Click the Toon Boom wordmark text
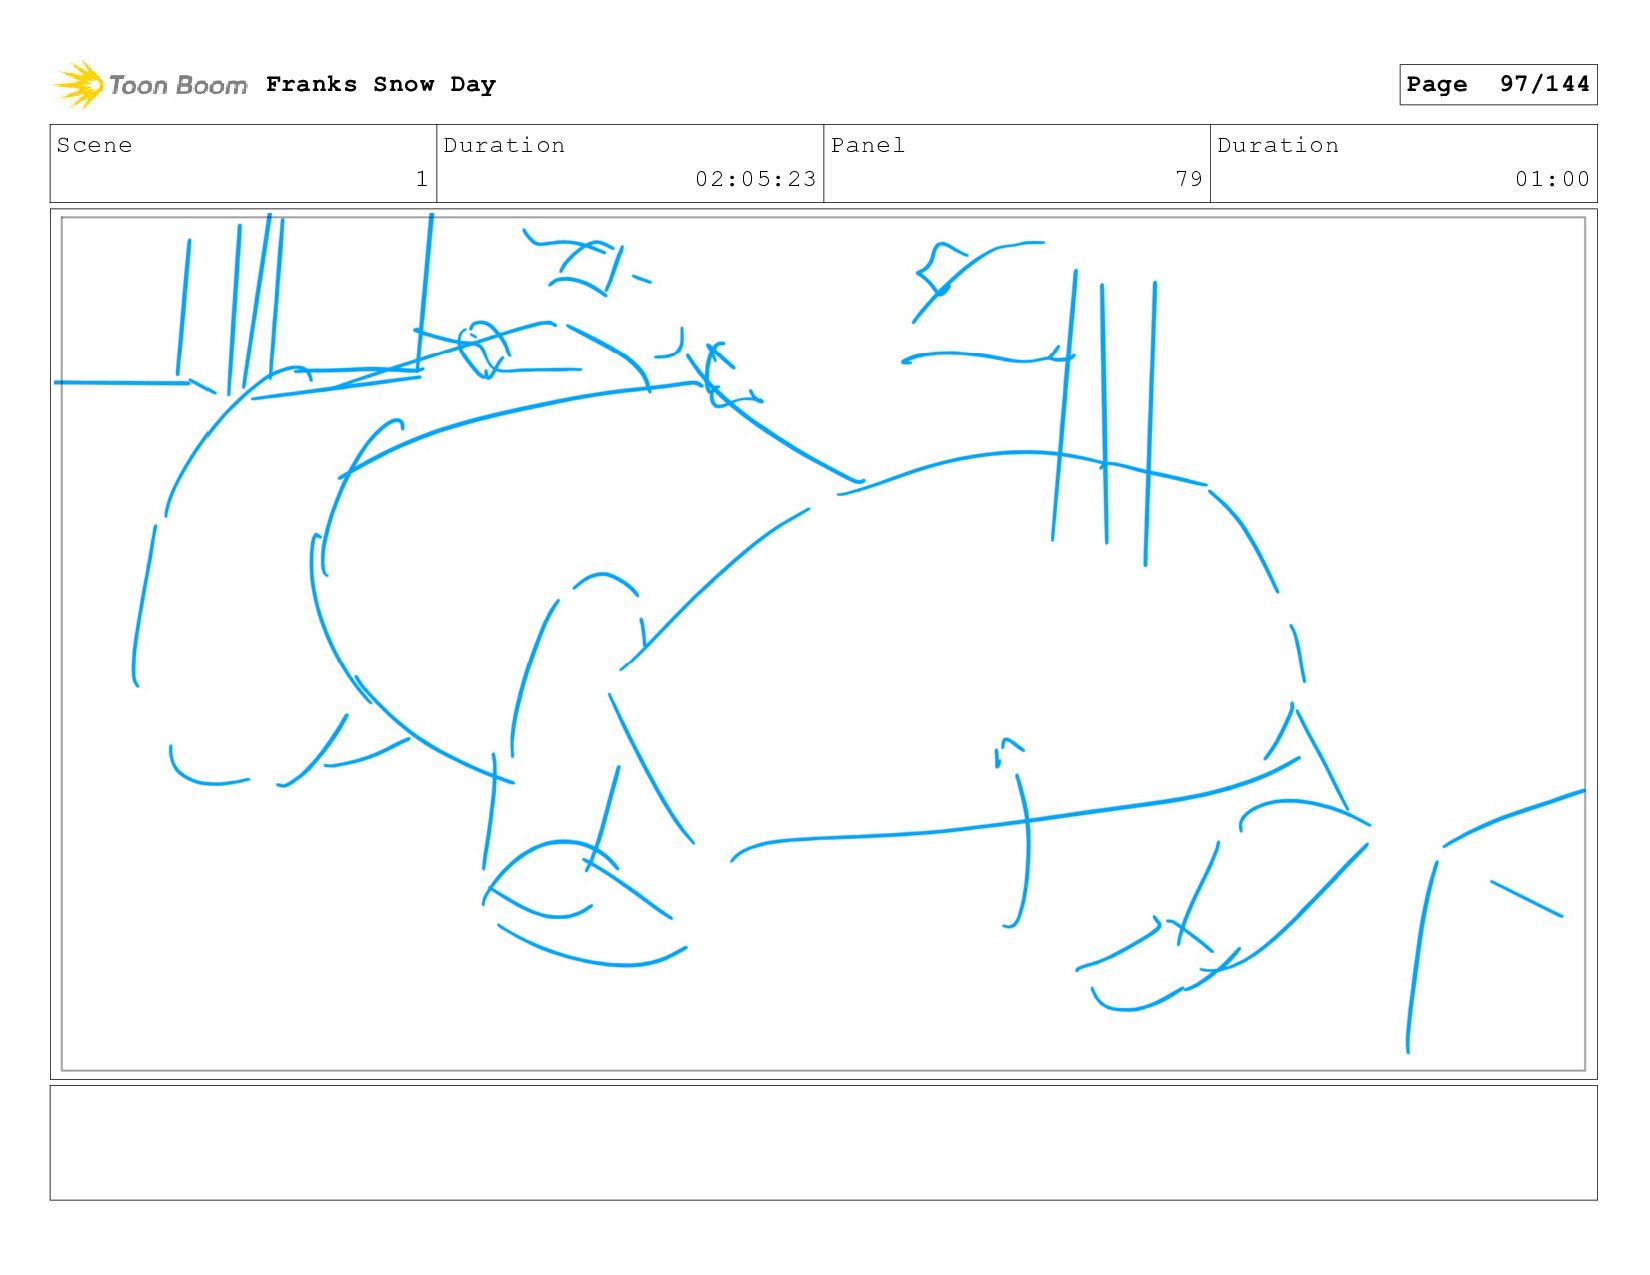 pos(178,85)
